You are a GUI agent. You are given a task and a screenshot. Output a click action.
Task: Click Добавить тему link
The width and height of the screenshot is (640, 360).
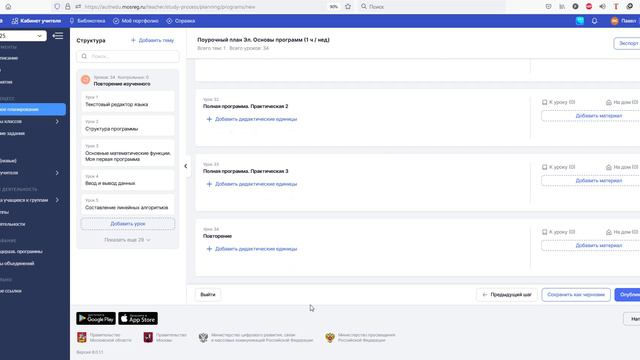point(153,40)
